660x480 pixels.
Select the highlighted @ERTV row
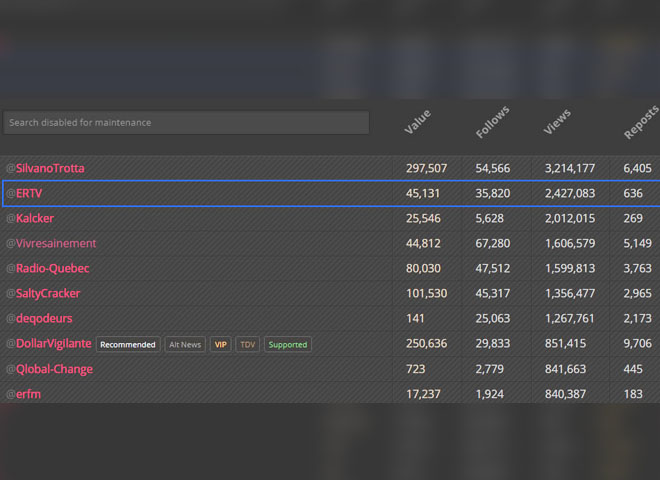pos(331,194)
